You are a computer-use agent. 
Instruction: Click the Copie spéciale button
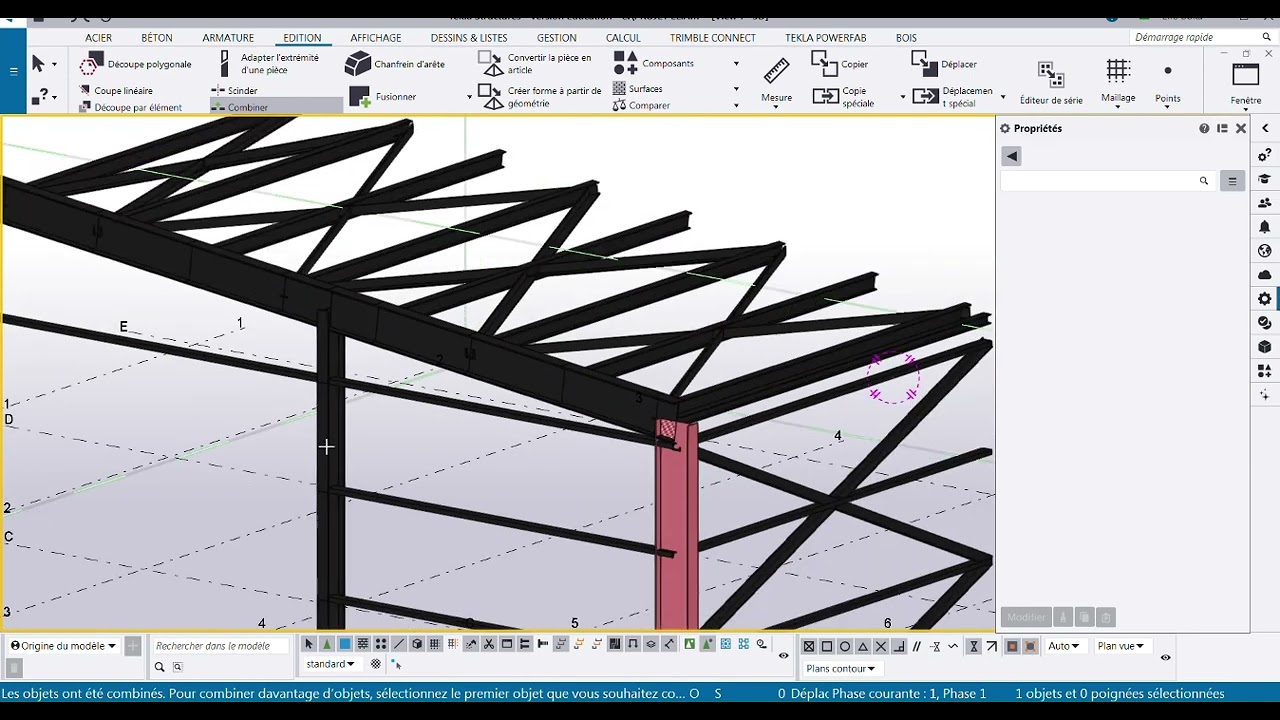[x=843, y=97]
